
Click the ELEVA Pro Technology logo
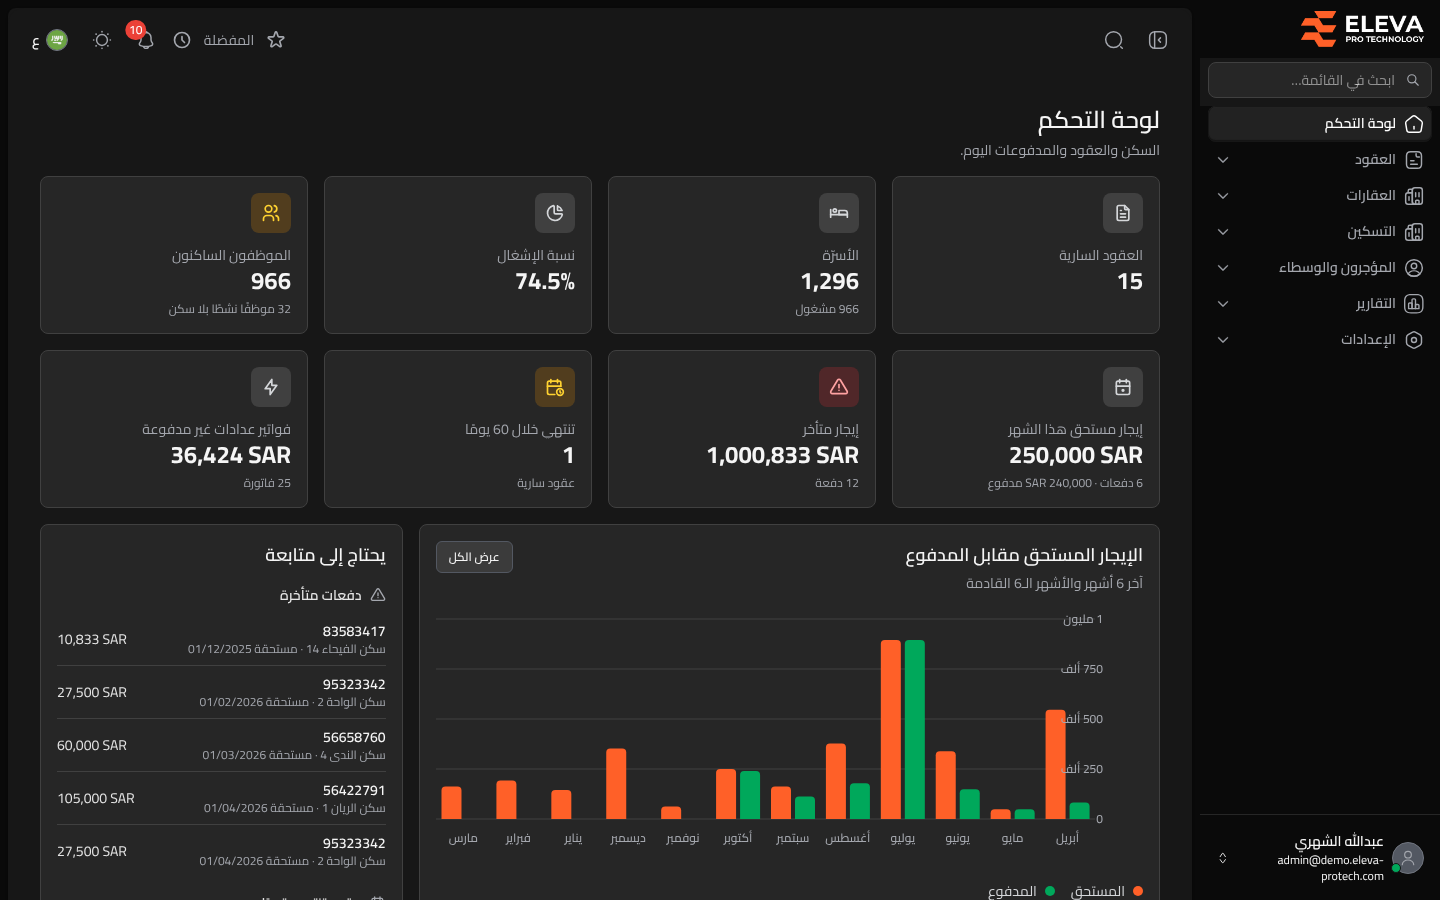1362,29
